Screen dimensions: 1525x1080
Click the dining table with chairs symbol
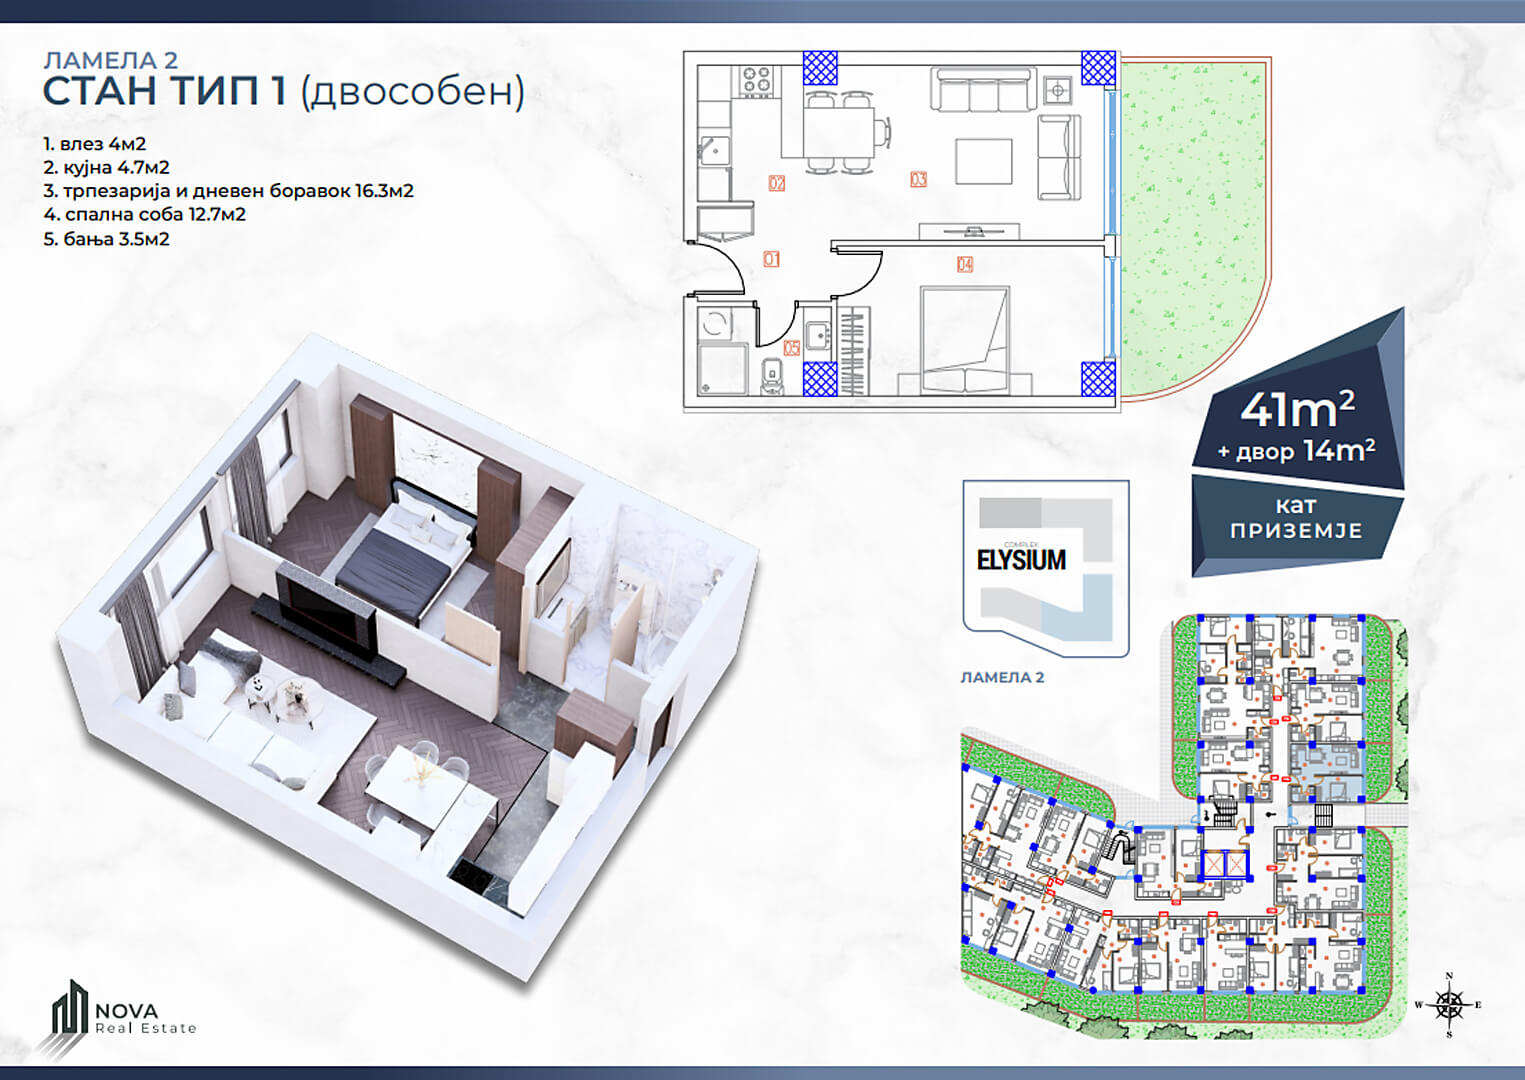point(844,130)
